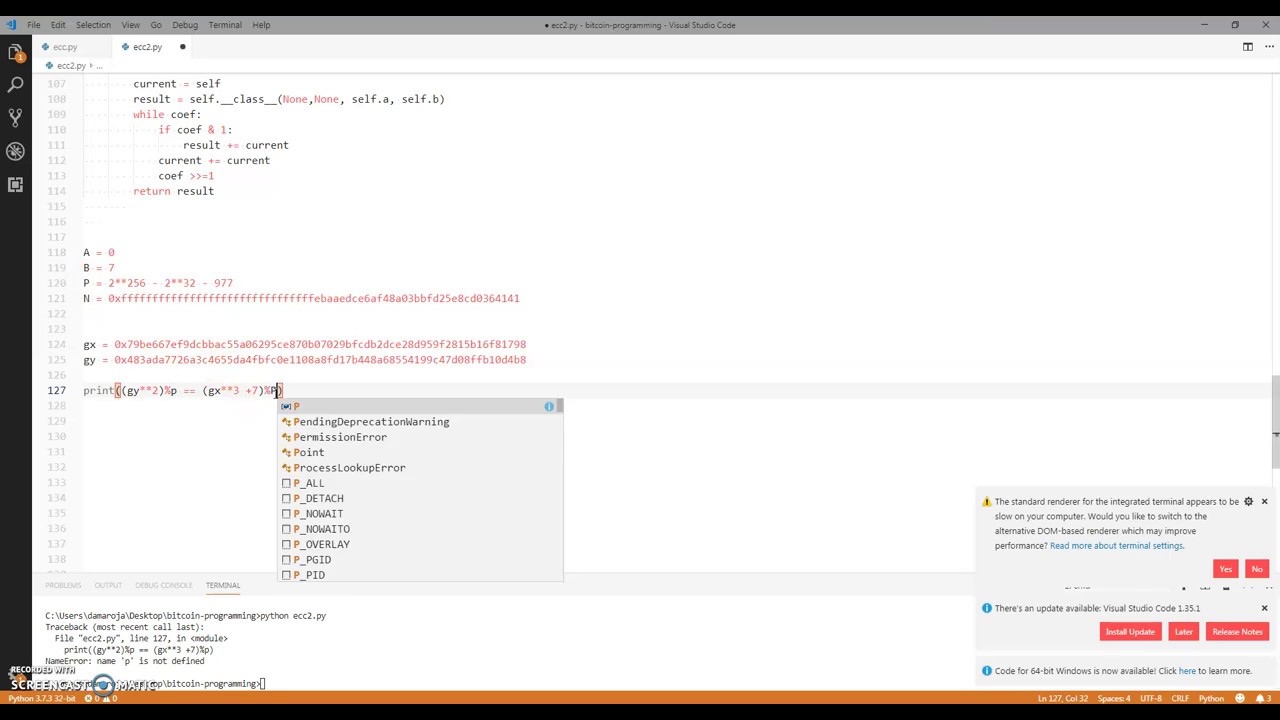The width and height of the screenshot is (1280, 720).
Task: Open the Search view in activity bar
Action: click(x=15, y=85)
